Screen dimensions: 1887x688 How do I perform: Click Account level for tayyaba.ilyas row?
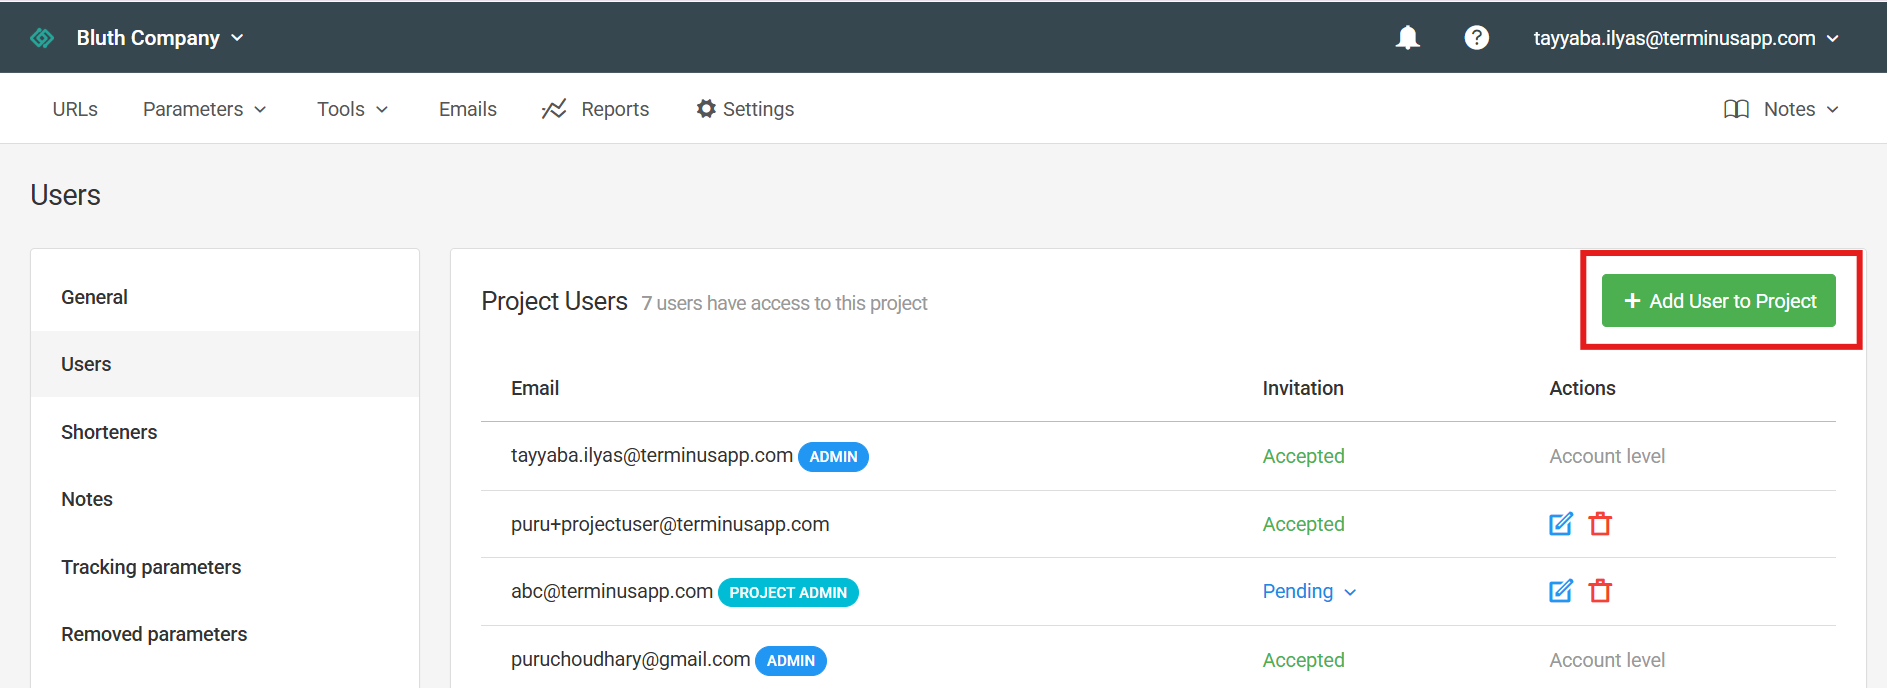(x=1607, y=456)
